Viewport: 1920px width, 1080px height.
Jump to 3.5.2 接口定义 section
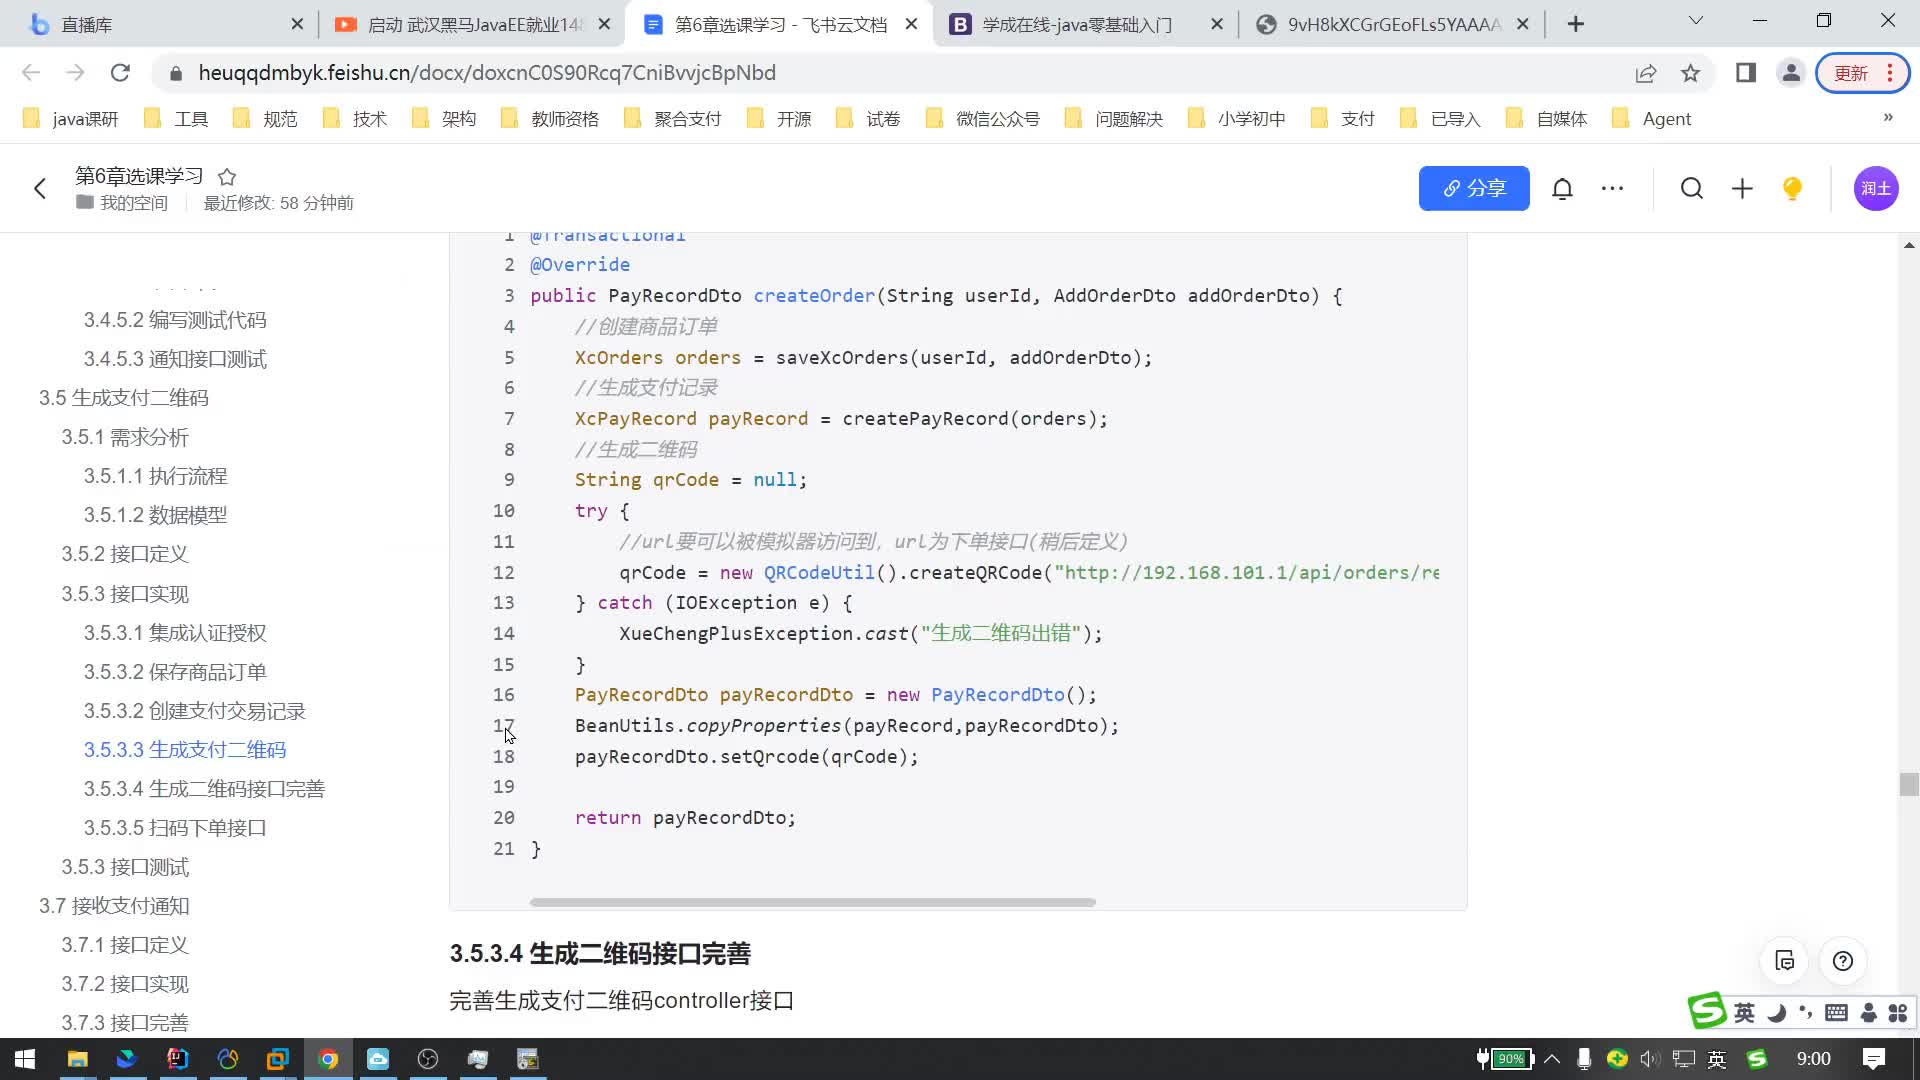pyautogui.click(x=125, y=554)
